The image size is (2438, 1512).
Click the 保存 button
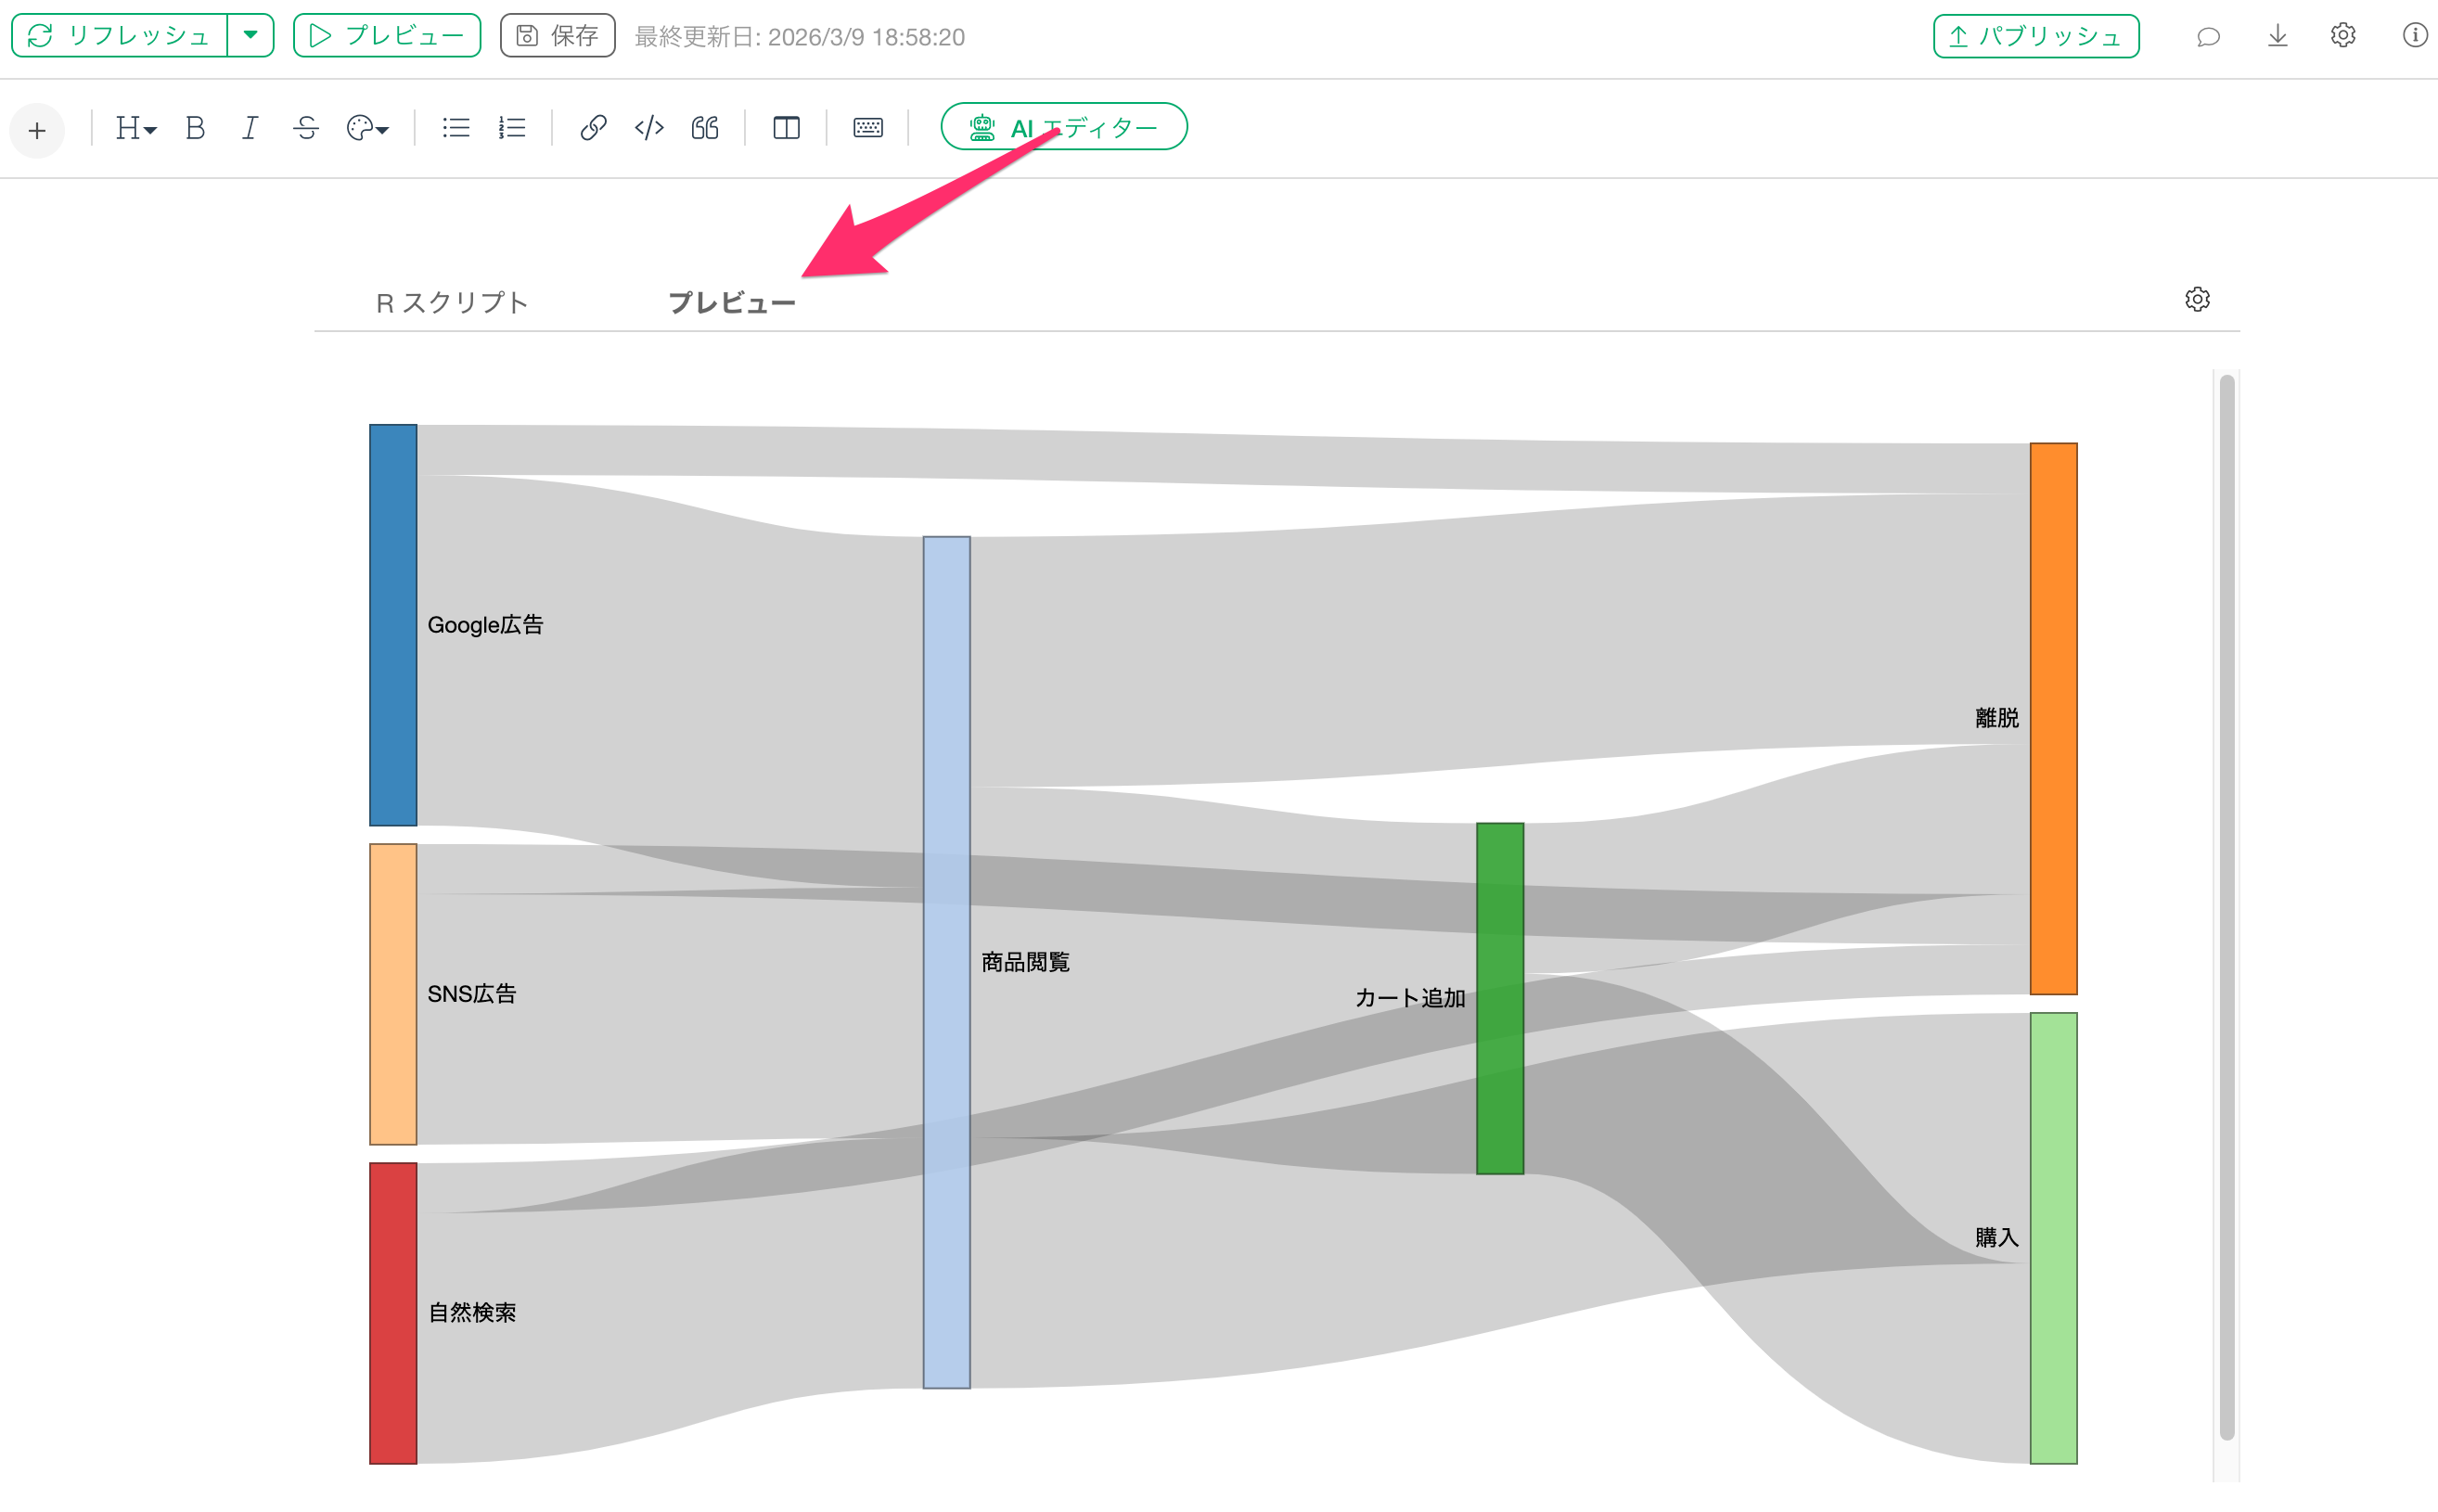coord(557,36)
